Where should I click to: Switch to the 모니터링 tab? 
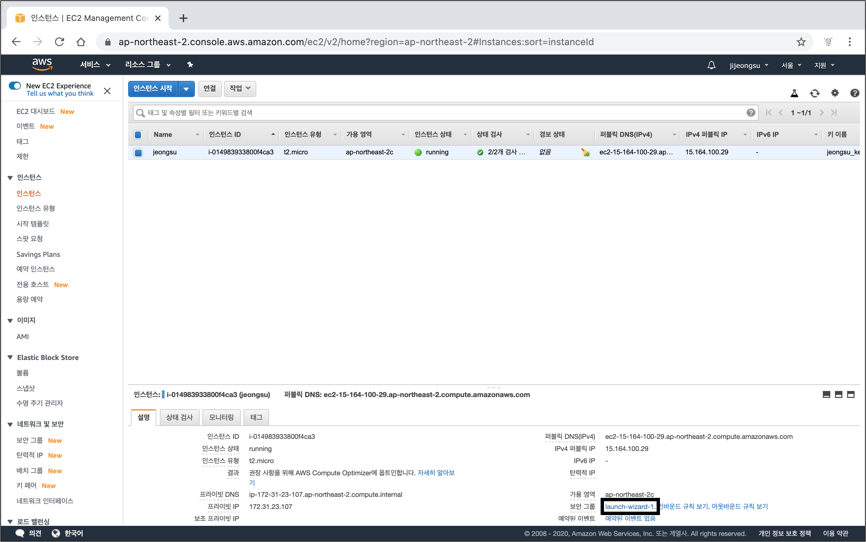point(221,418)
